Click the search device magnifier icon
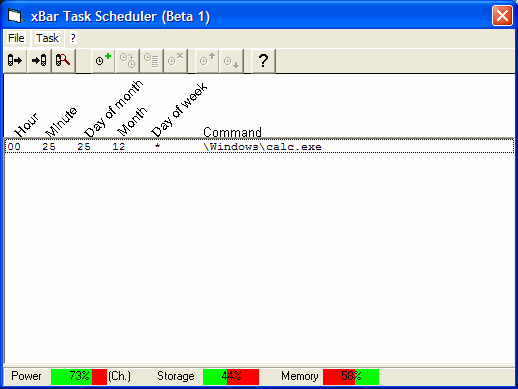This screenshot has width=518, height=389. click(63, 61)
